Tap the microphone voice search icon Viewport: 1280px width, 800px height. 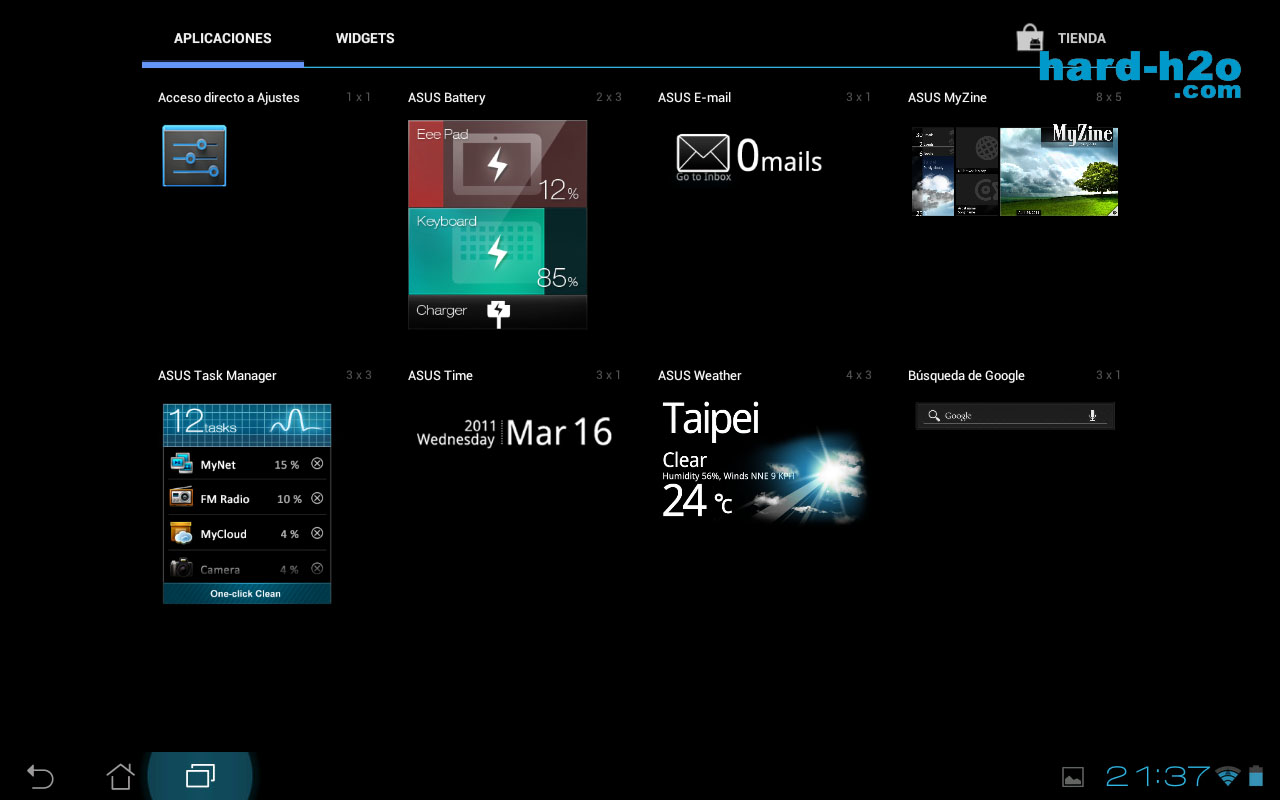coord(1092,416)
